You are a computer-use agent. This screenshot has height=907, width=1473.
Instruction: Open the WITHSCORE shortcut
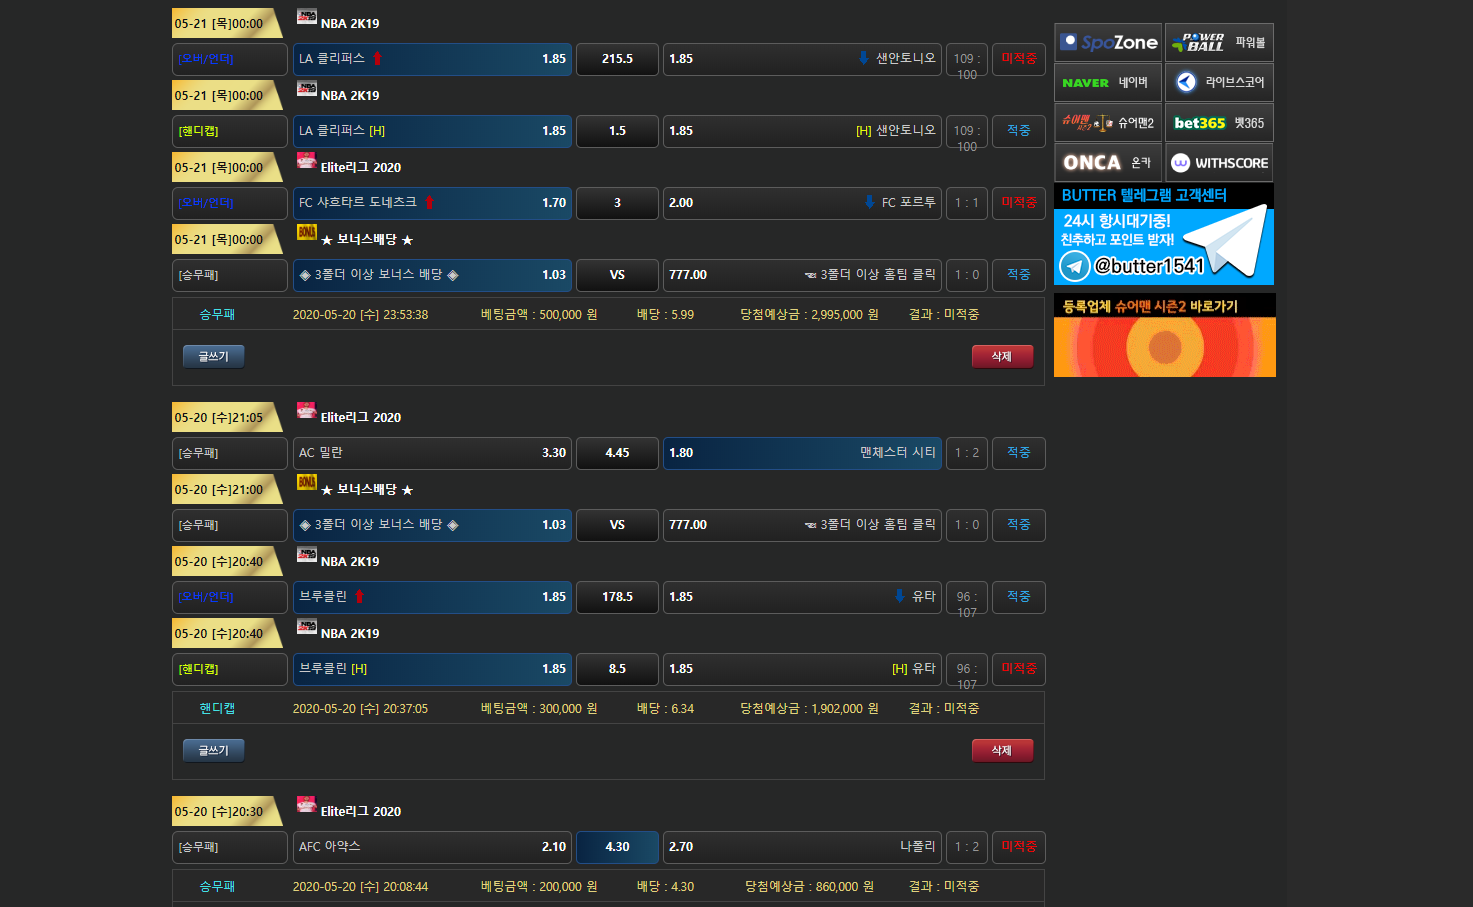pyautogui.click(x=1219, y=163)
